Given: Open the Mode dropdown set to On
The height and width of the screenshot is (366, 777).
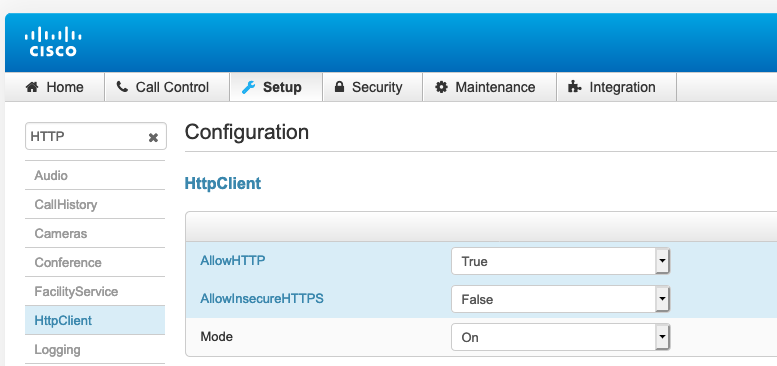Looking at the screenshot, I should click(560, 337).
